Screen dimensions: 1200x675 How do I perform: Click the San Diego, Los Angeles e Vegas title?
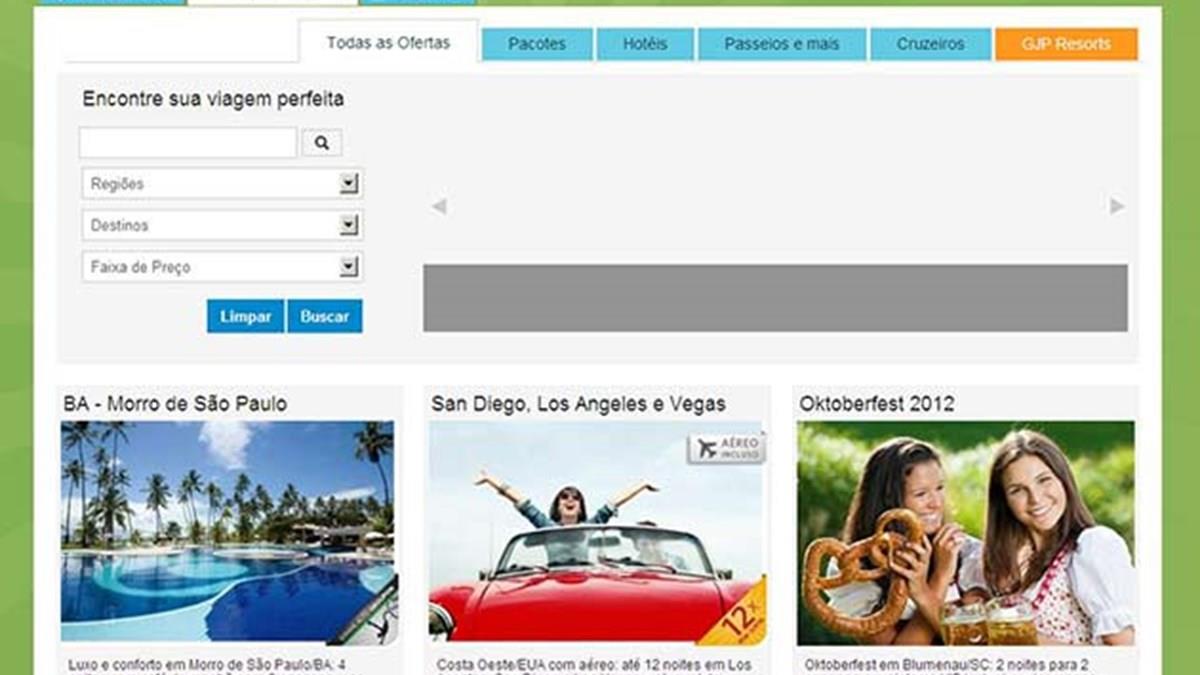point(579,404)
